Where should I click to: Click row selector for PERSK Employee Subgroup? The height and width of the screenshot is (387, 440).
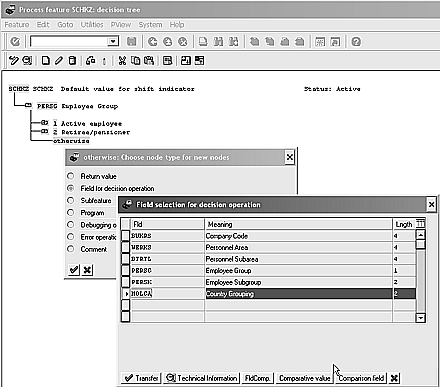125,282
